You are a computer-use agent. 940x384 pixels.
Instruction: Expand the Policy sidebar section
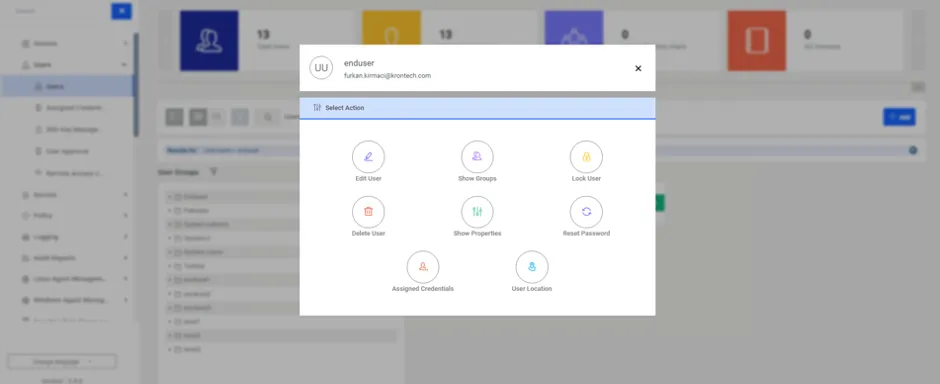(125, 215)
